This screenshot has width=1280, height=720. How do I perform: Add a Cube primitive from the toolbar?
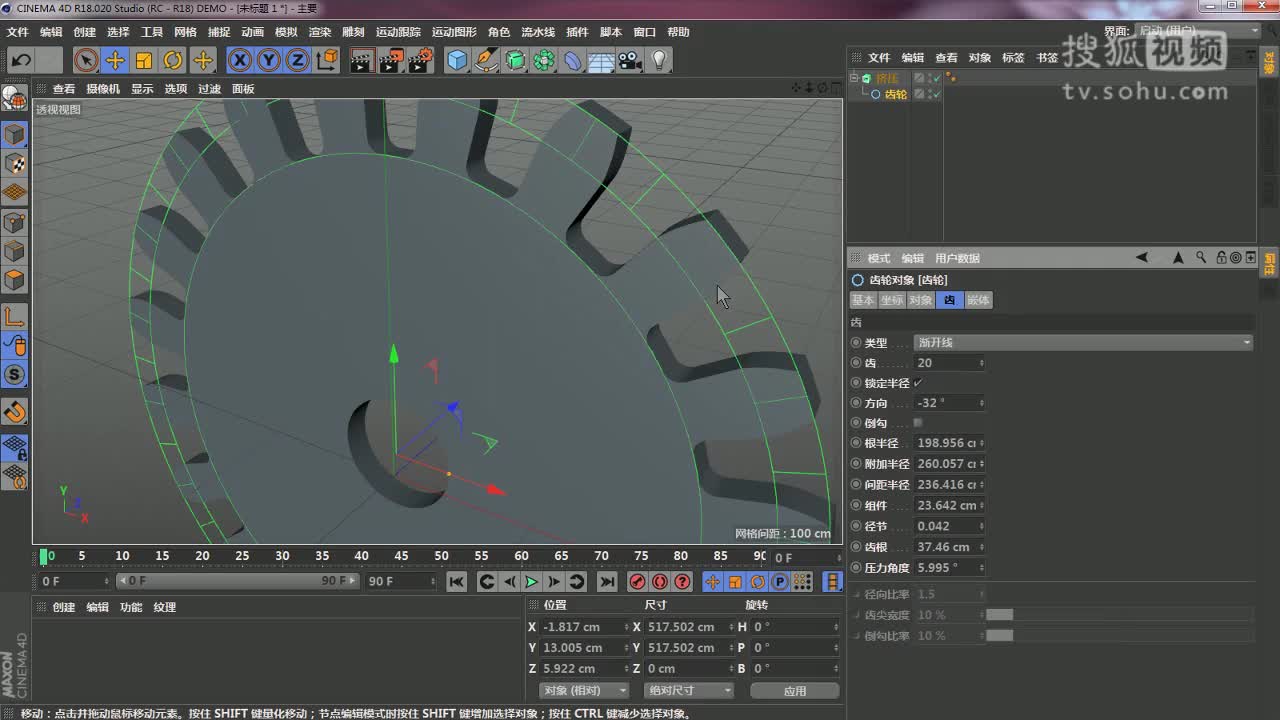tap(457, 60)
